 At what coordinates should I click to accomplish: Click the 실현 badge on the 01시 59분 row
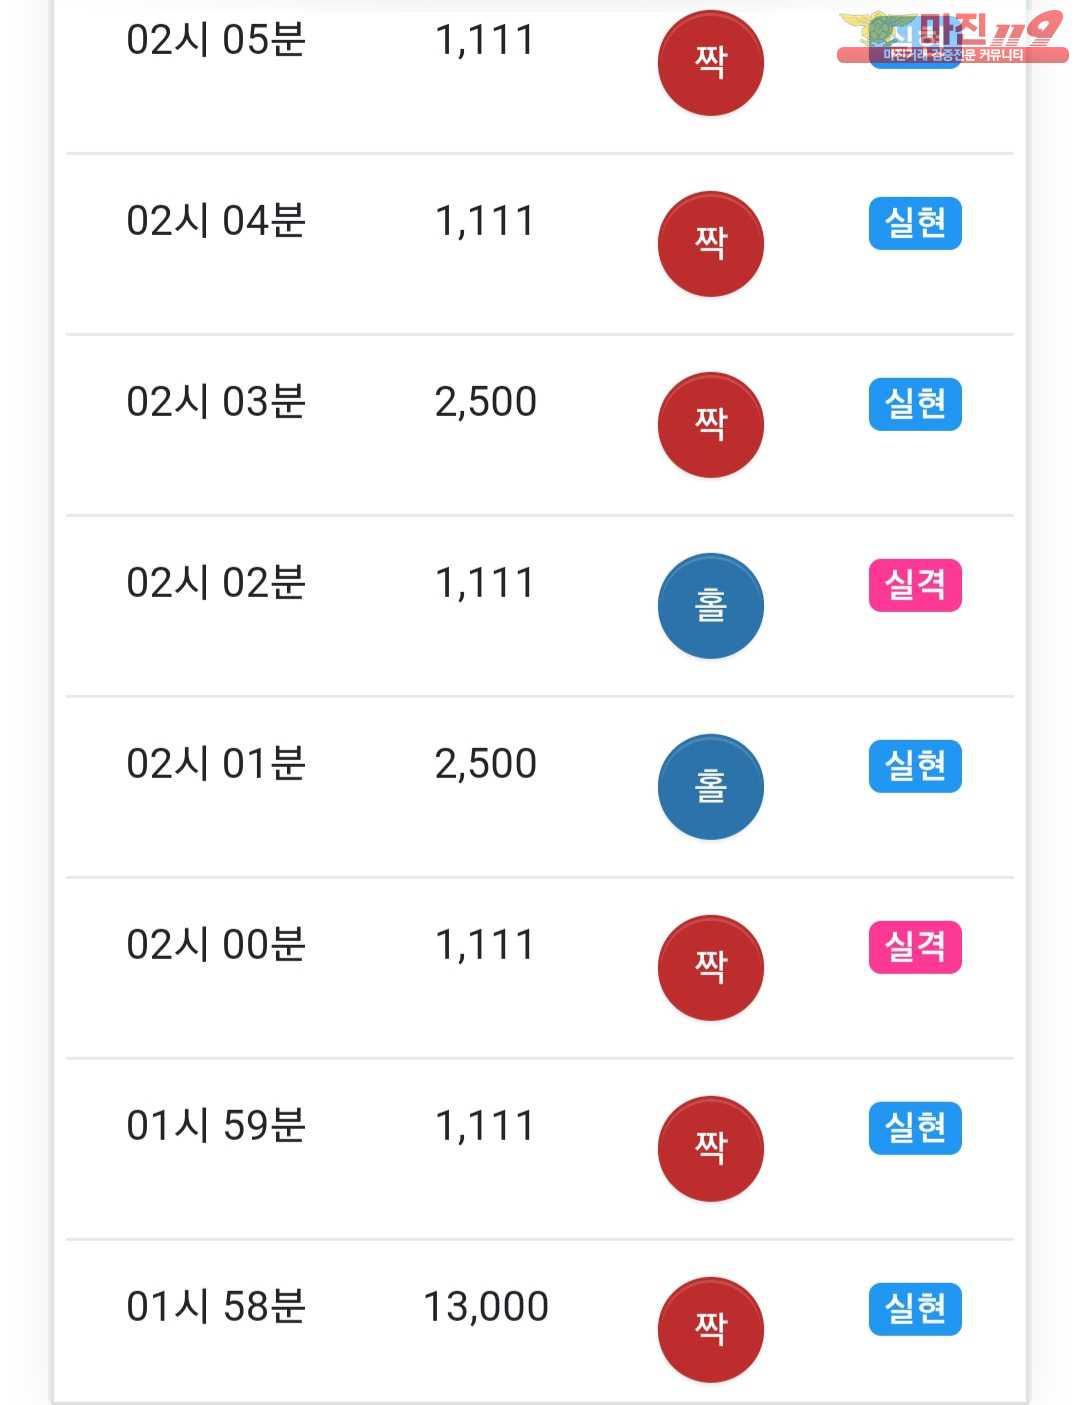tap(915, 1128)
